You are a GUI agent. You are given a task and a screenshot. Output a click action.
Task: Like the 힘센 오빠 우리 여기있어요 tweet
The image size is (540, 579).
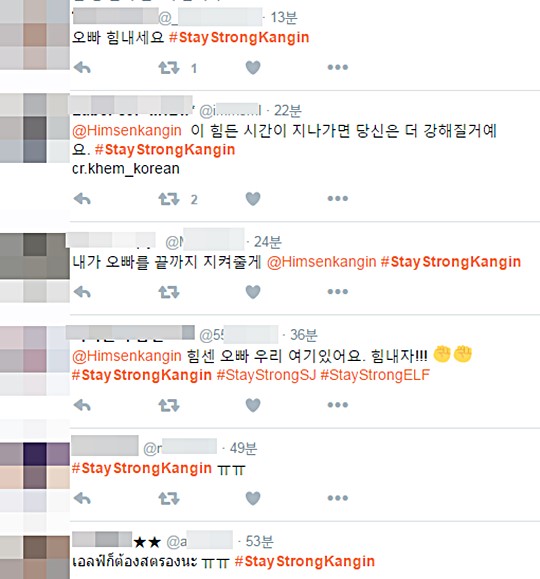253,405
